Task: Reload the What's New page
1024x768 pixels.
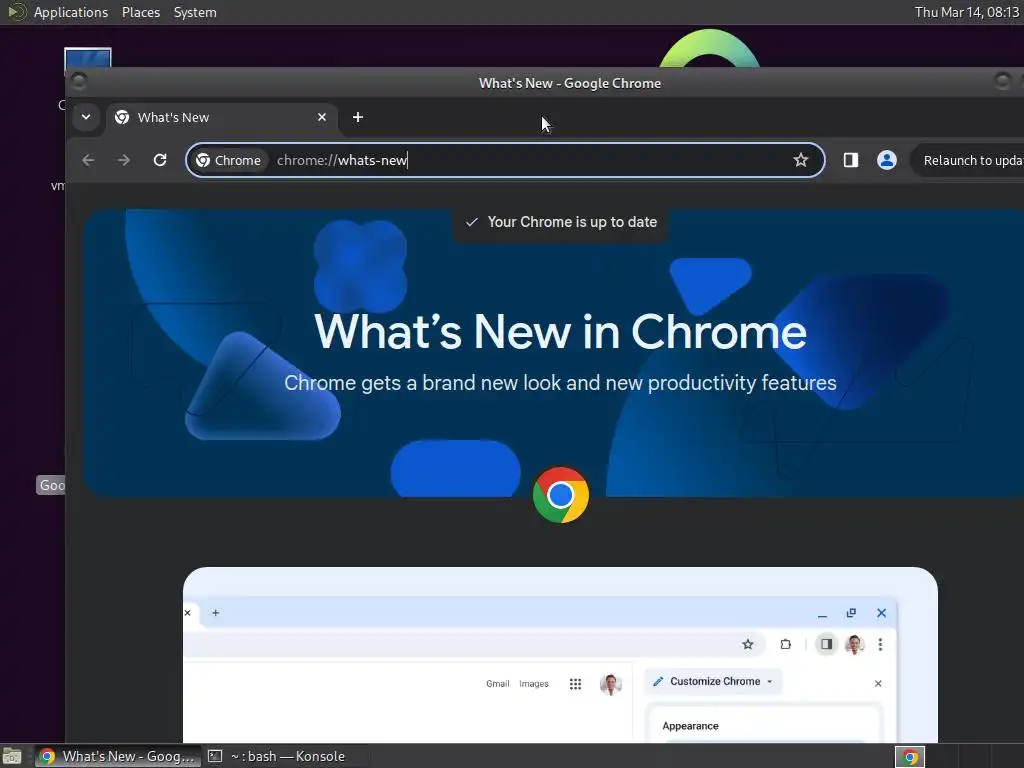Action: (x=160, y=160)
